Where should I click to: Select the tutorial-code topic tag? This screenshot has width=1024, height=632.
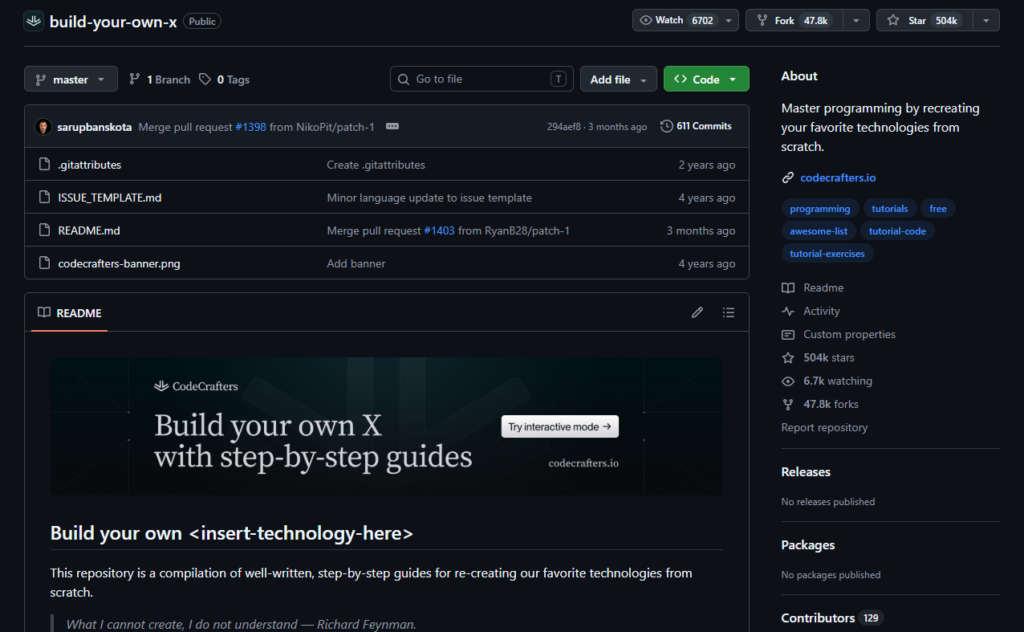897,230
